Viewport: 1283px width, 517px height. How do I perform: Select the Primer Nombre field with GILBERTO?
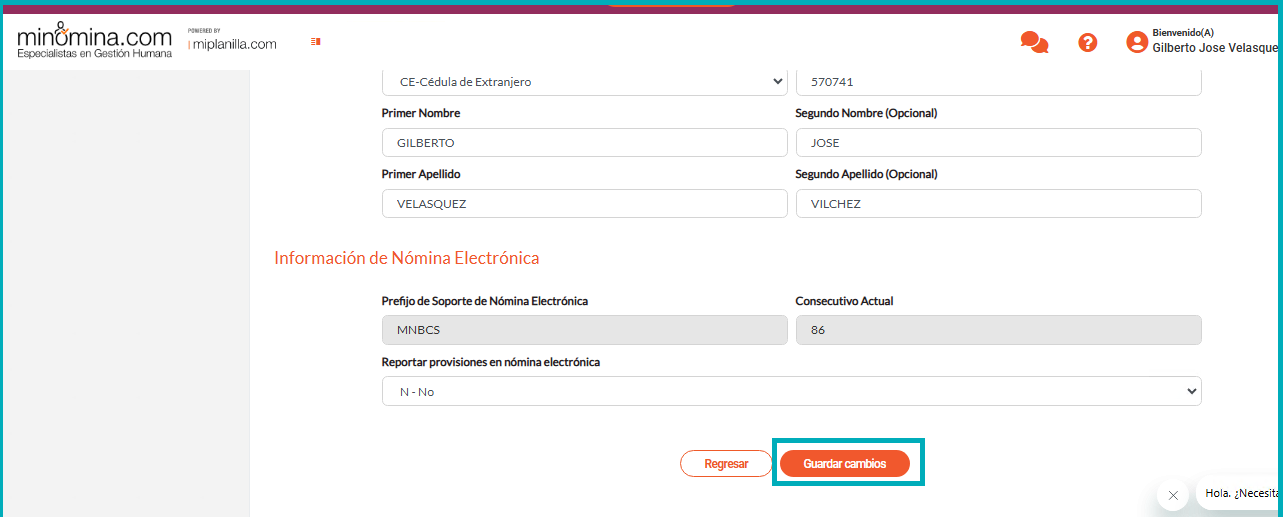point(585,143)
